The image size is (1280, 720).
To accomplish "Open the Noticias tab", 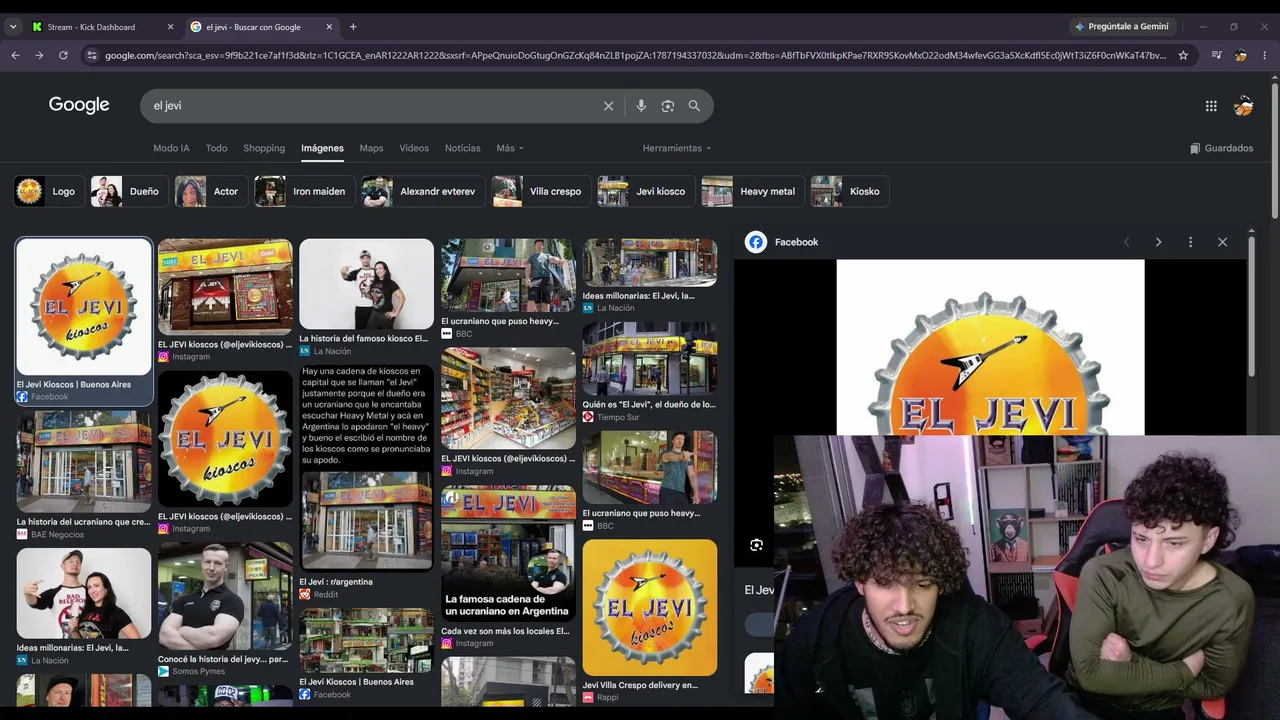I will [x=462, y=148].
